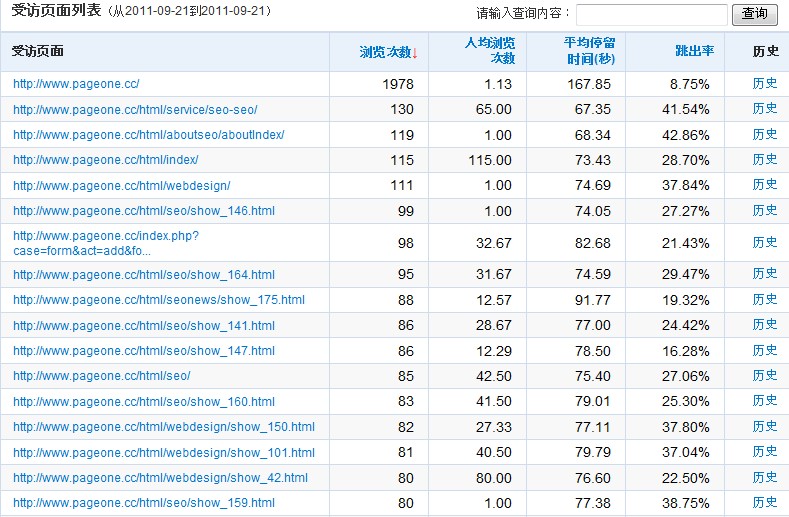View 历史 for aboutseo/aboutIndex/ row
The width and height of the screenshot is (789, 517).
[x=765, y=134]
